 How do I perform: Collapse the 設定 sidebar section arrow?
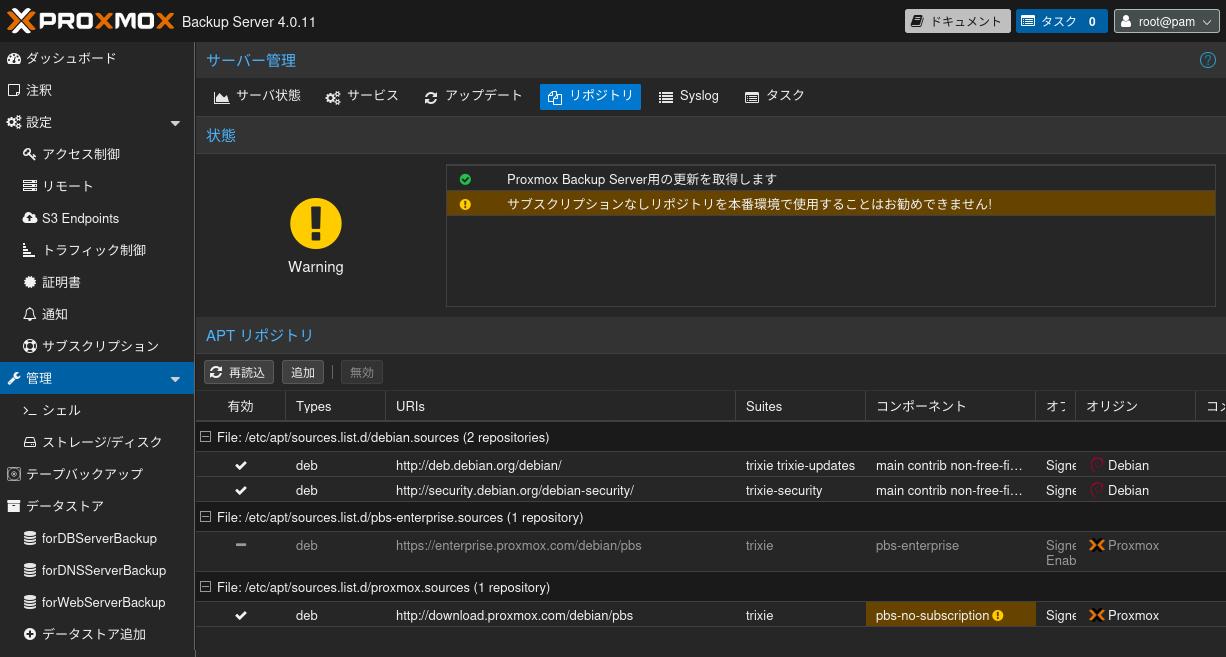(175, 123)
